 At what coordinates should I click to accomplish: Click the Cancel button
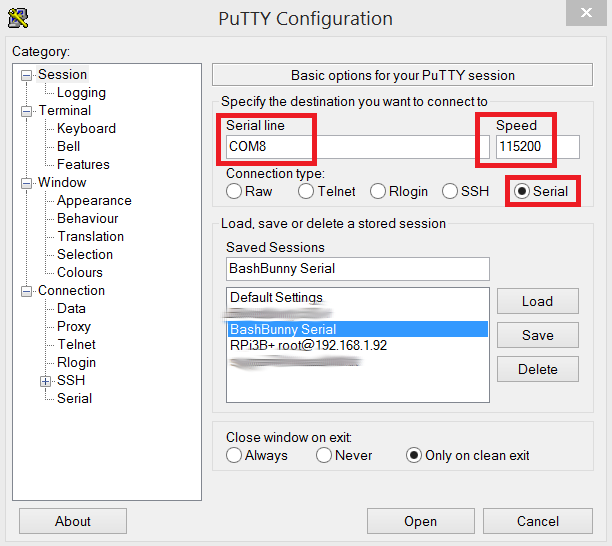tap(537, 521)
